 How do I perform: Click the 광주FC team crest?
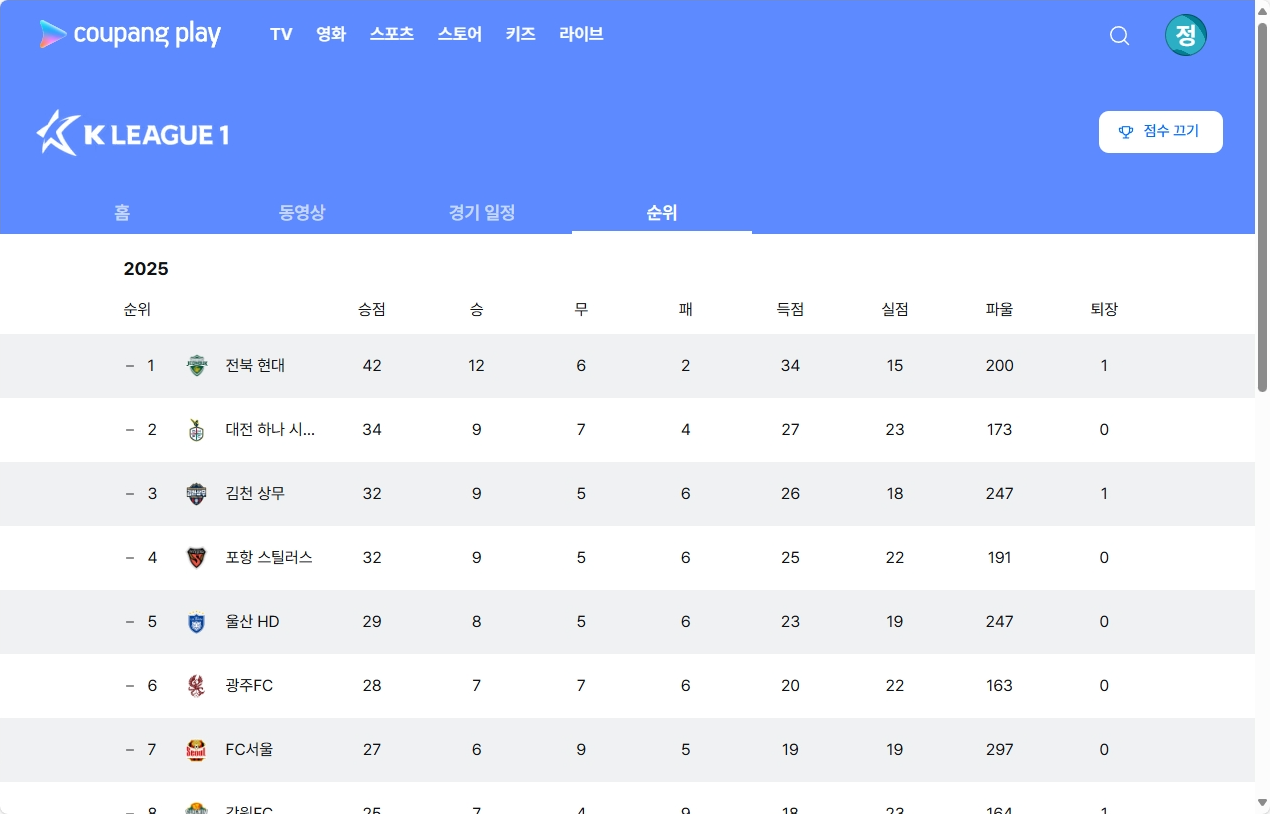click(x=197, y=686)
